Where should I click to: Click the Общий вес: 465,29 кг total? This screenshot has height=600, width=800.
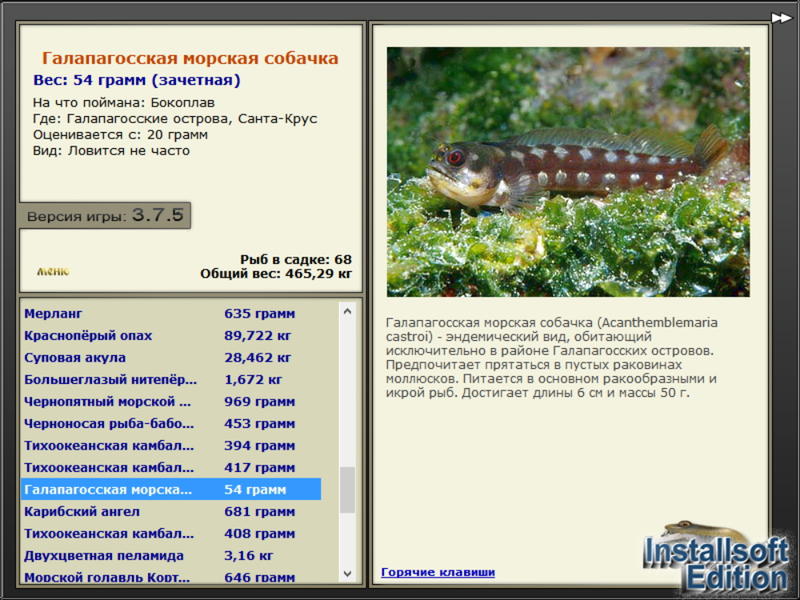(x=276, y=273)
